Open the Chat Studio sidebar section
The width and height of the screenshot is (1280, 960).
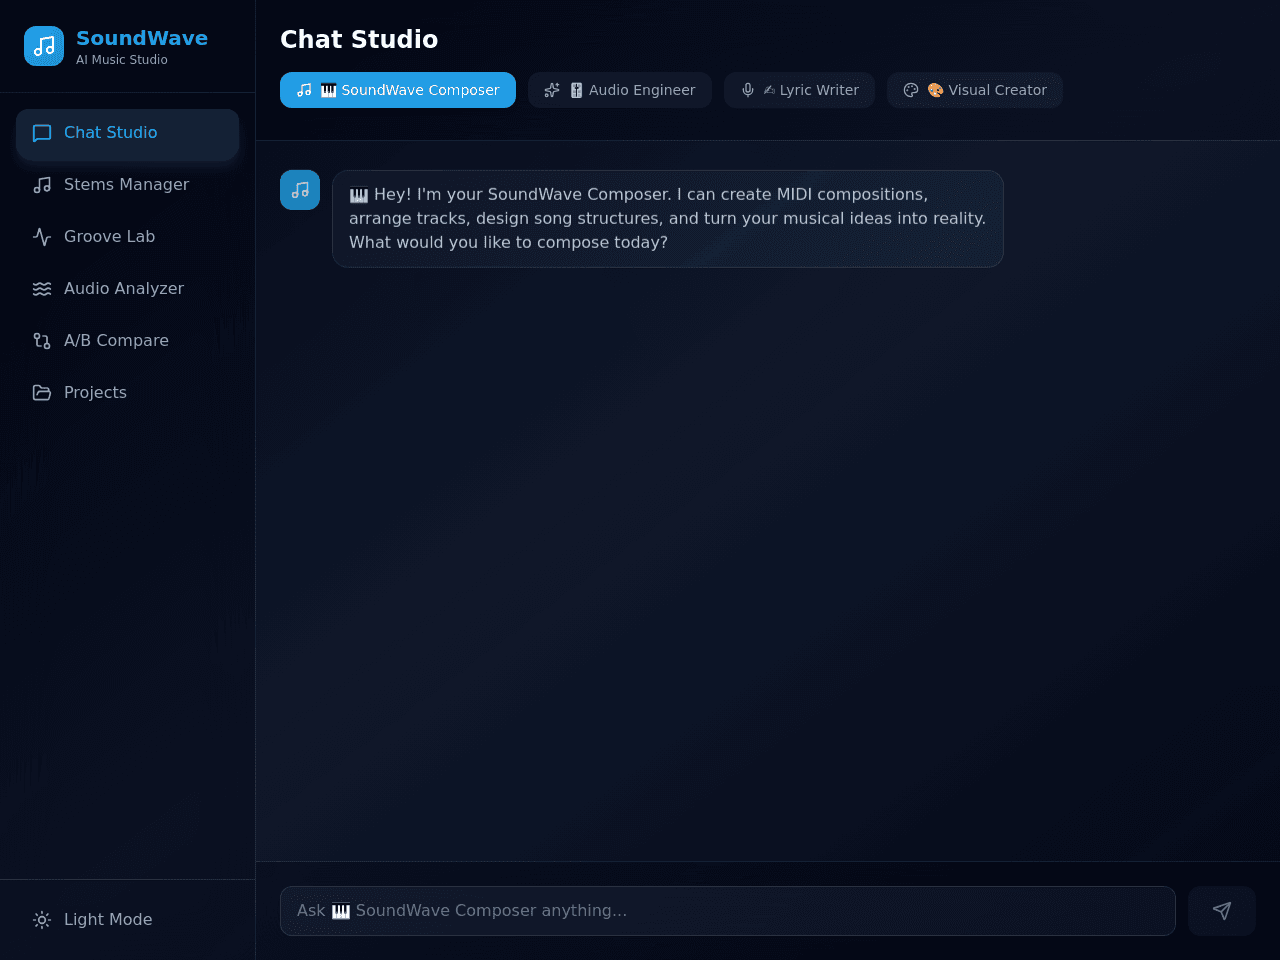128,133
